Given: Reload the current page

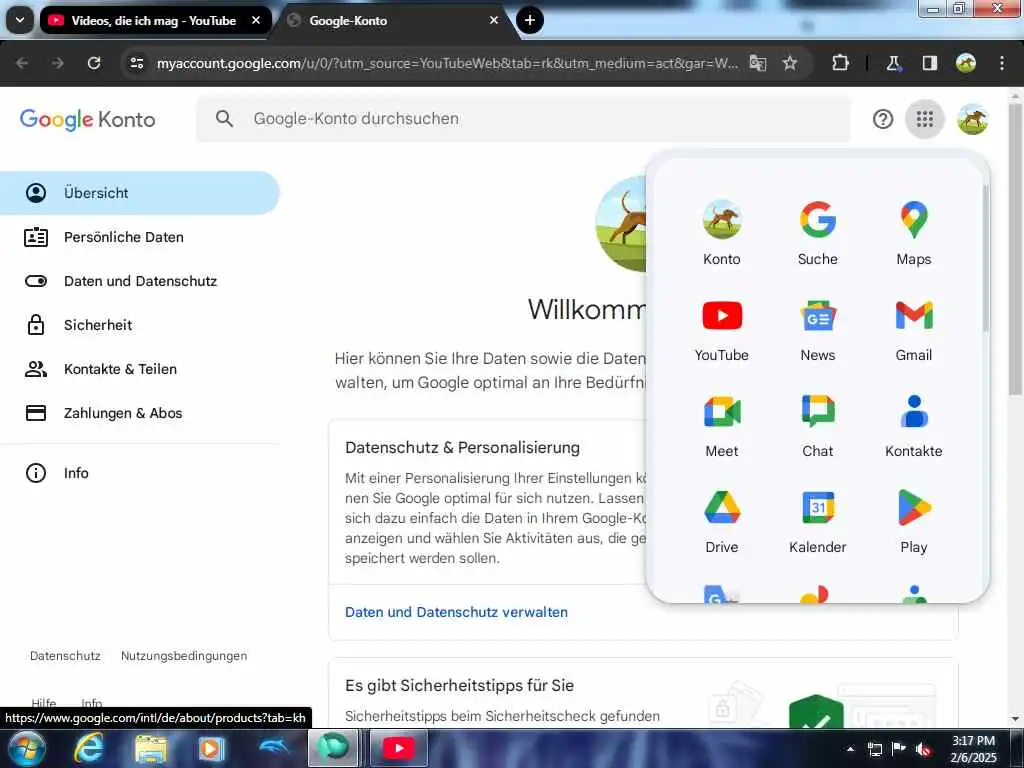Looking at the screenshot, I should pyautogui.click(x=94, y=63).
